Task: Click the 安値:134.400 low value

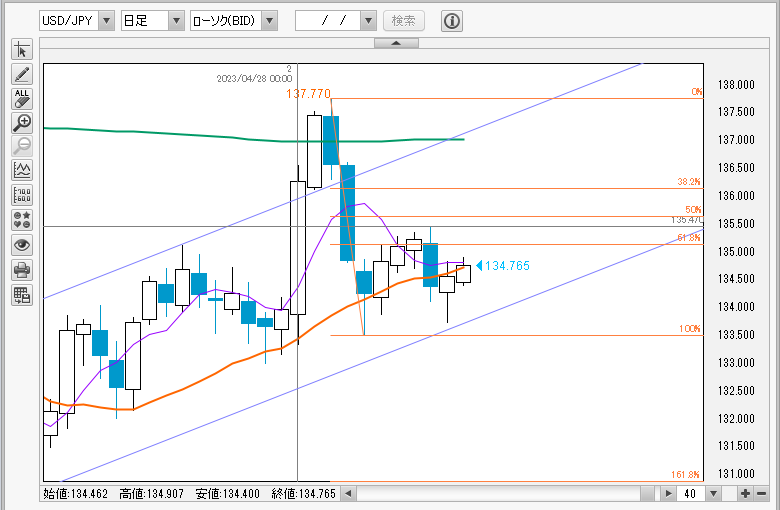Action: pos(228,494)
